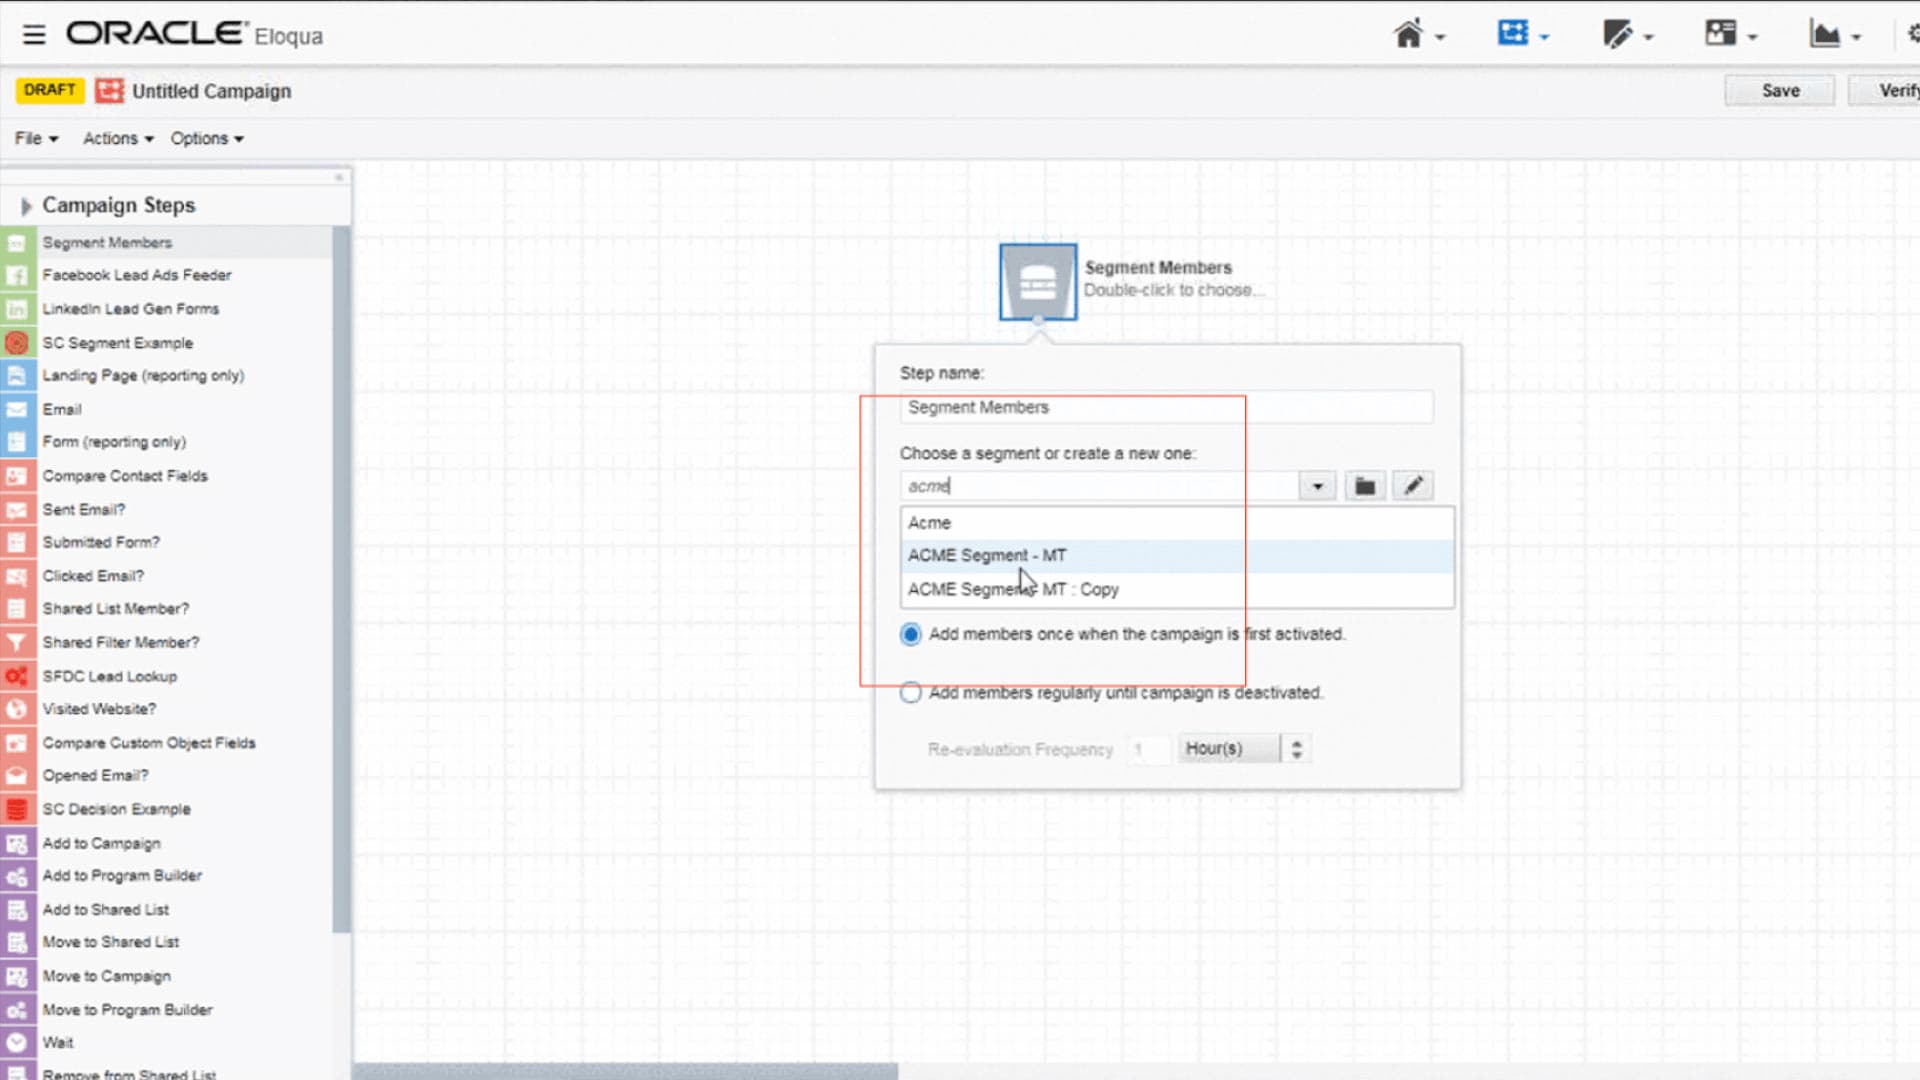Enable Add members once when campaign activated

coord(910,634)
